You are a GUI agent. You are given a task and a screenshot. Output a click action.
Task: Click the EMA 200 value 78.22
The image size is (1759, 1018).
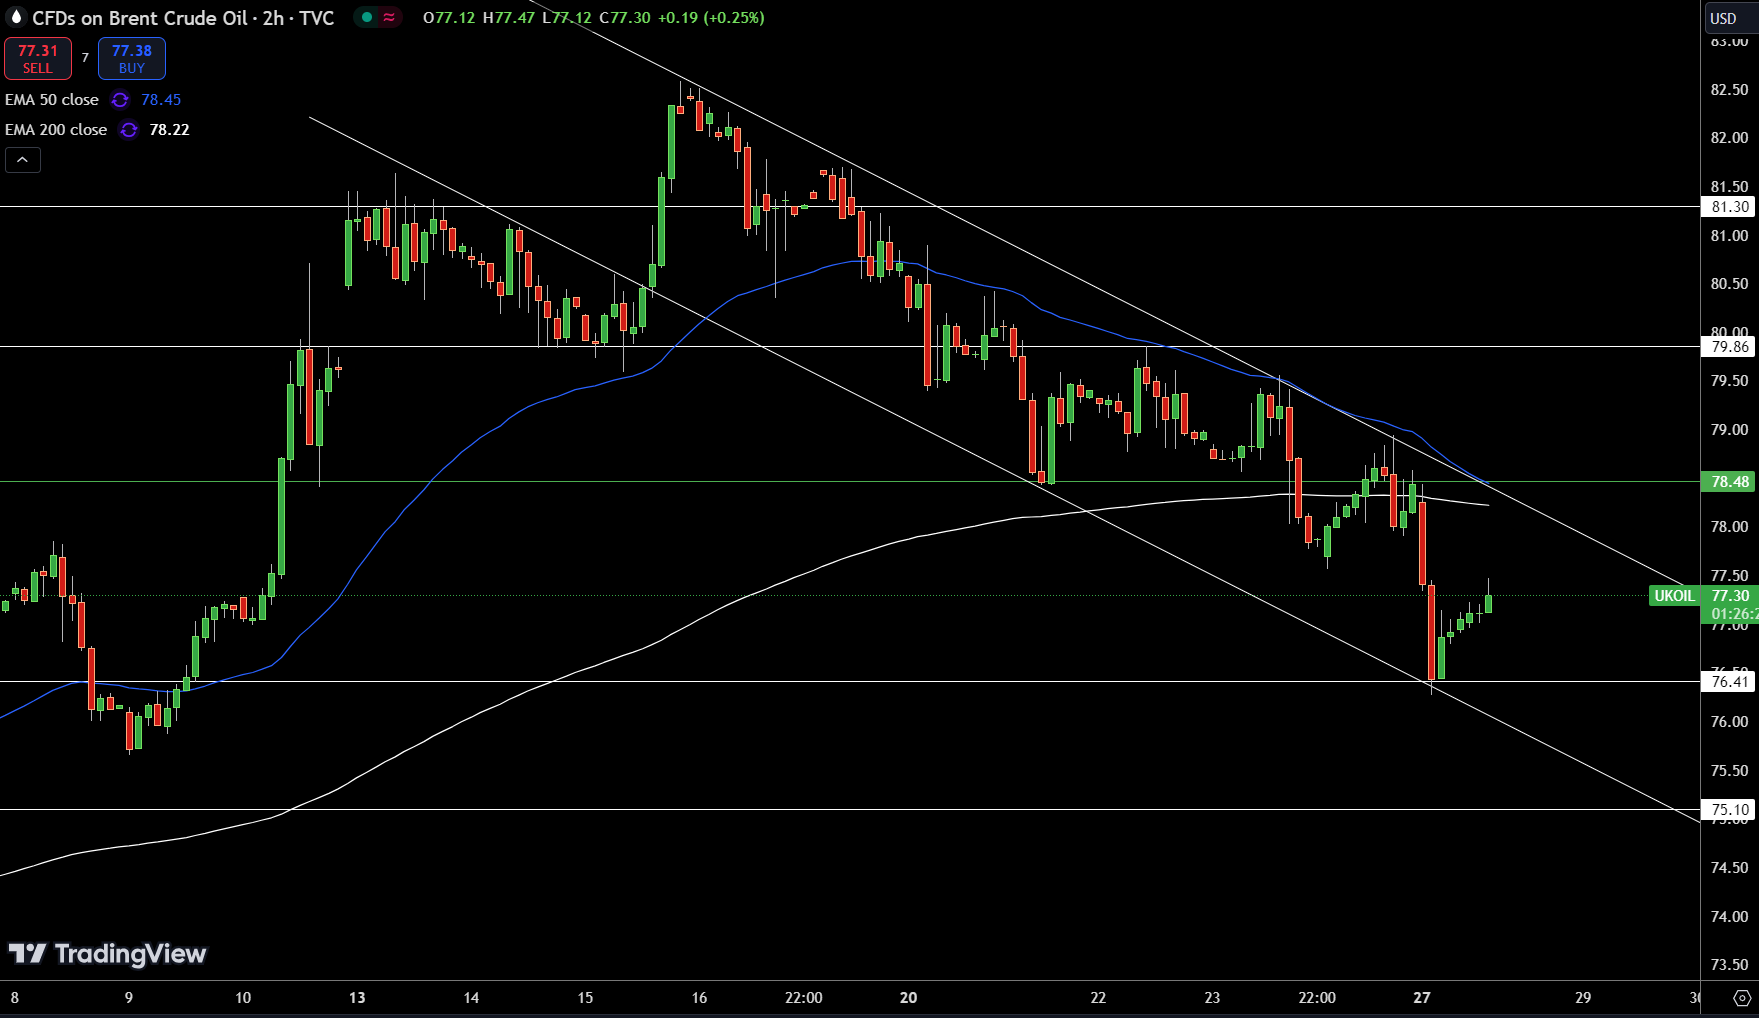coord(169,130)
